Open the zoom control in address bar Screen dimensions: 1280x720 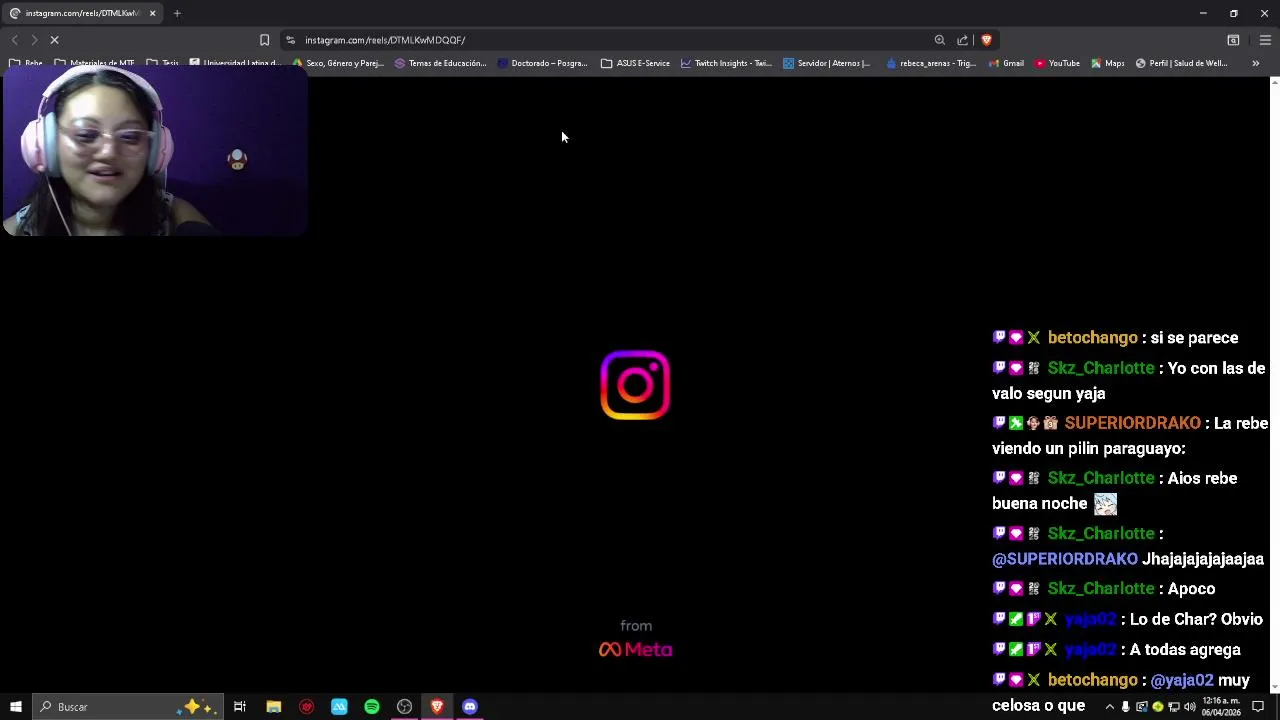(x=939, y=40)
